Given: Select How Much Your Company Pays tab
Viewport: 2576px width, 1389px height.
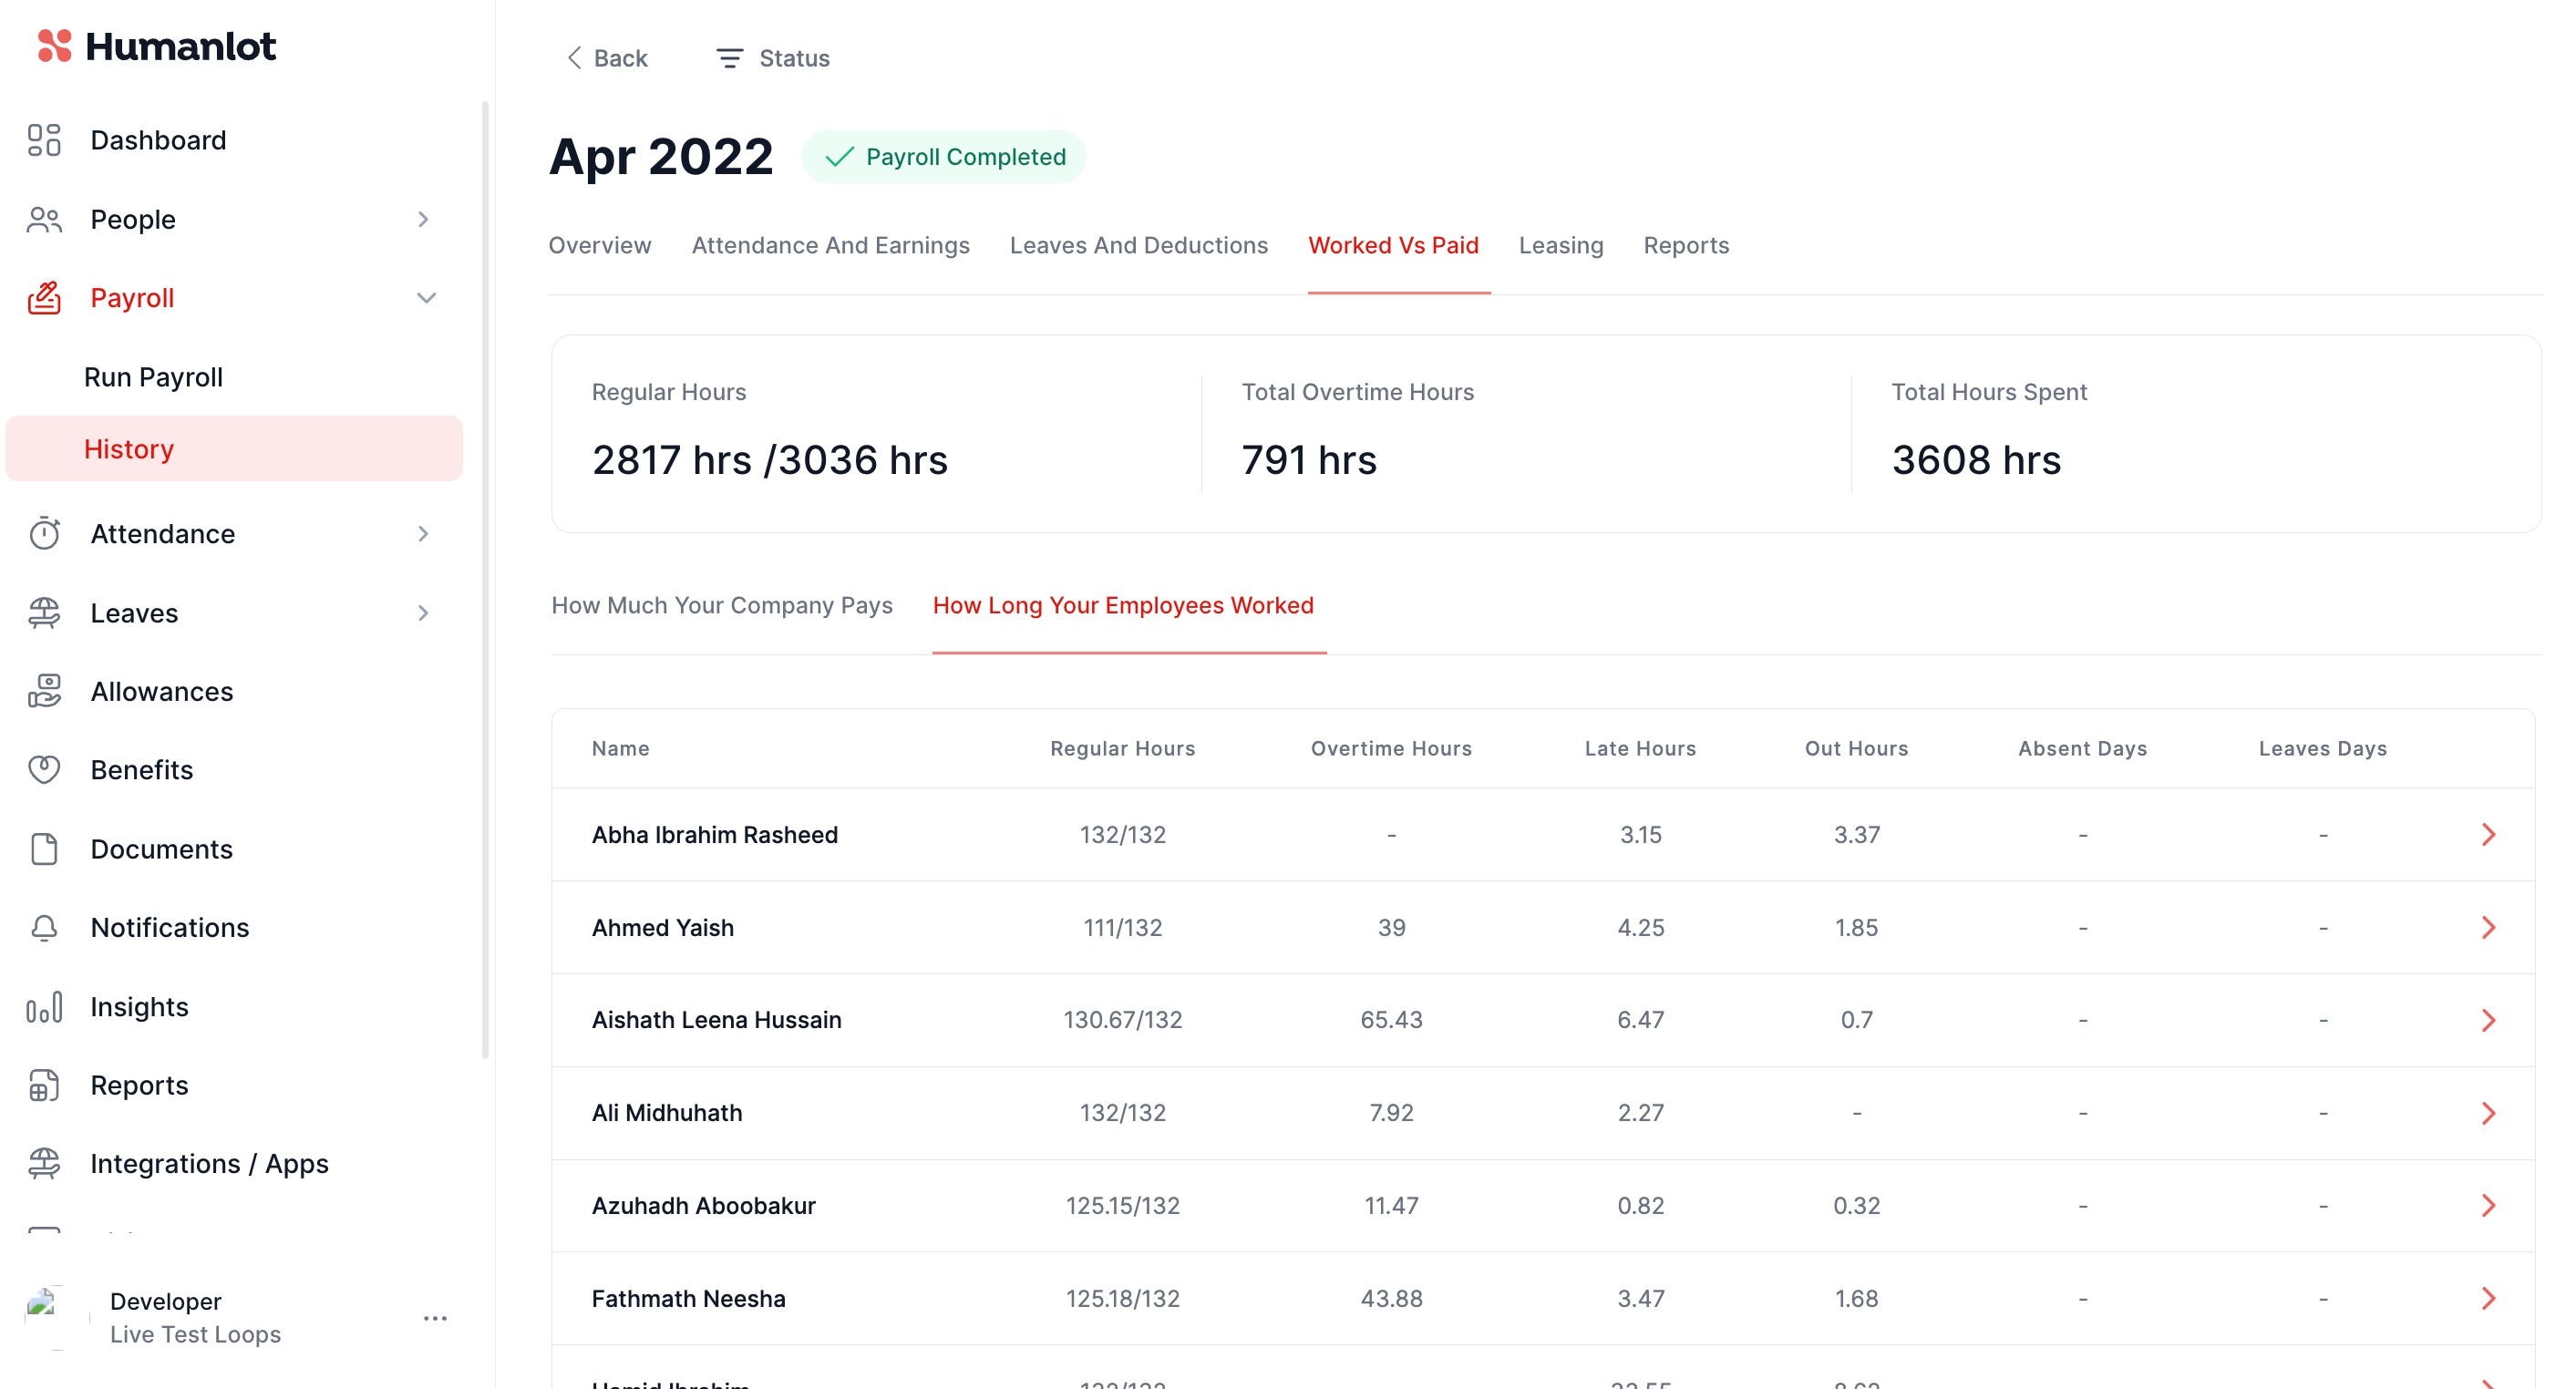Looking at the screenshot, I should pyautogui.click(x=721, y=606).
